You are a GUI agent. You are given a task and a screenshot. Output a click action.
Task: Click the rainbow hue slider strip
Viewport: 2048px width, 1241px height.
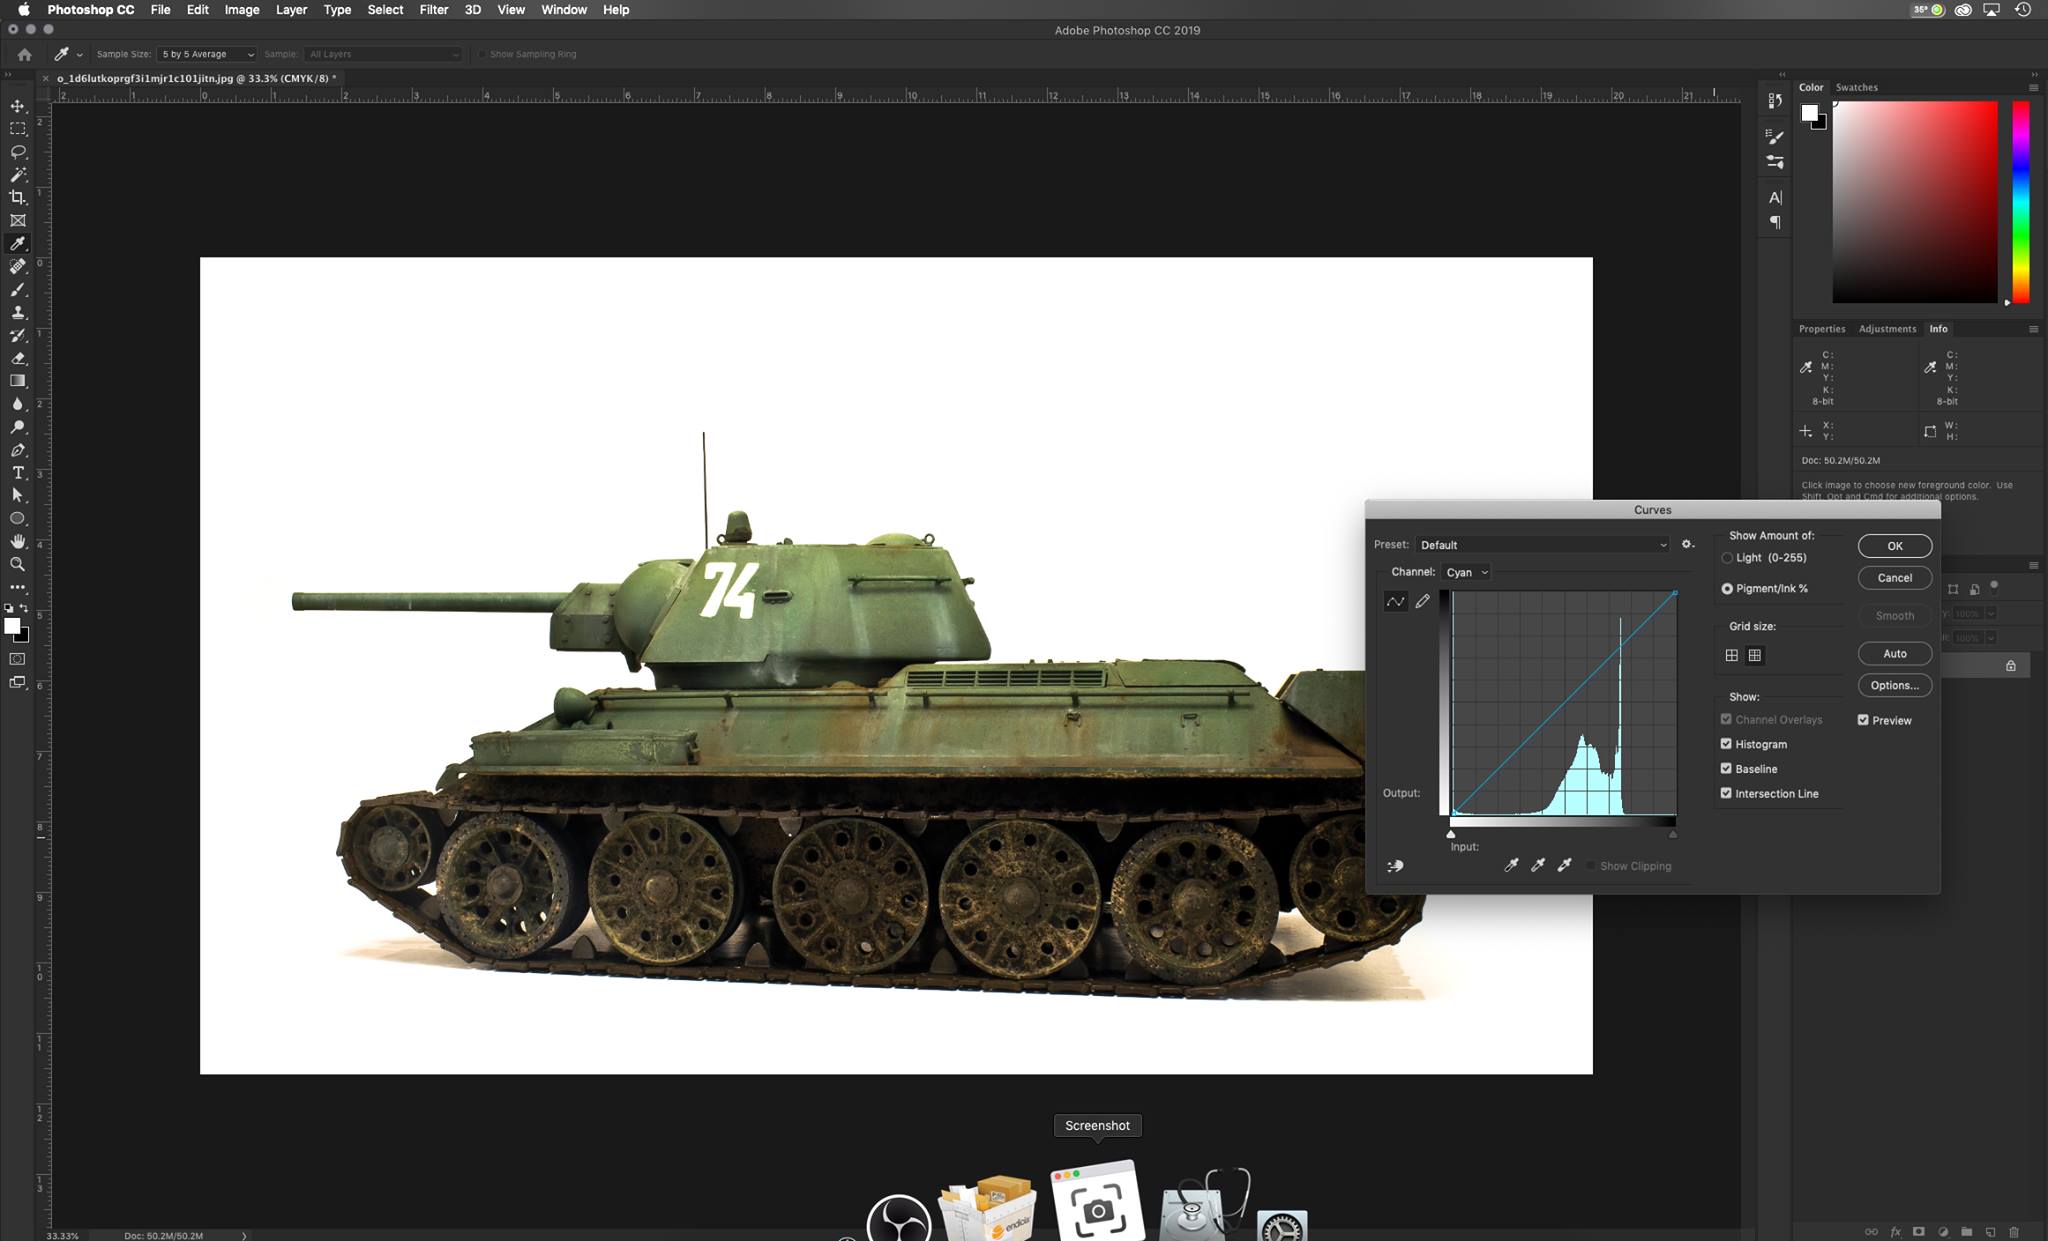pyautogui.click(x=2020, y=200)
